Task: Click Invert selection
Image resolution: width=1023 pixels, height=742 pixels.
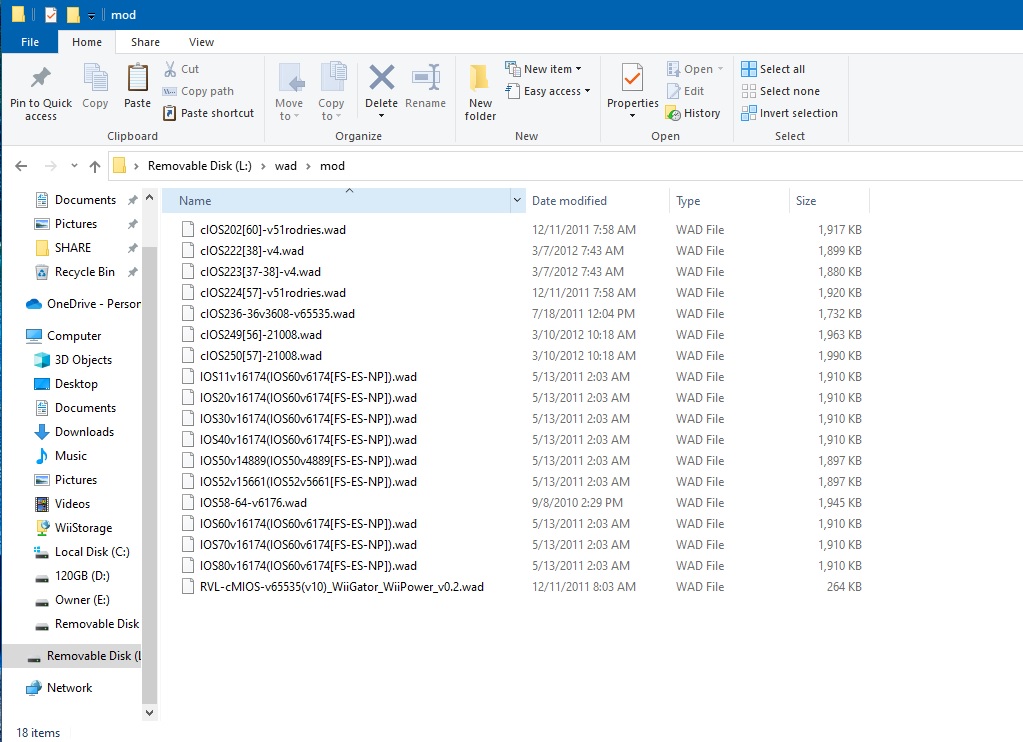Action: point(789,113)
